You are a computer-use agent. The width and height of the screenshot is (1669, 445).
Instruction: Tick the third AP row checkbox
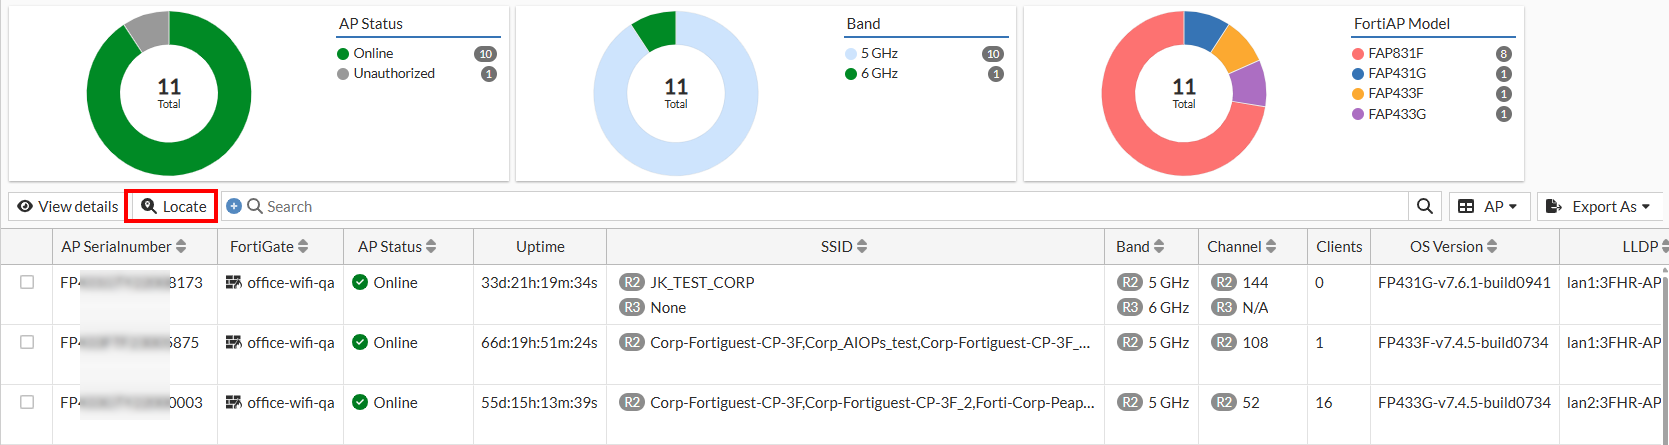click(27, 402)
